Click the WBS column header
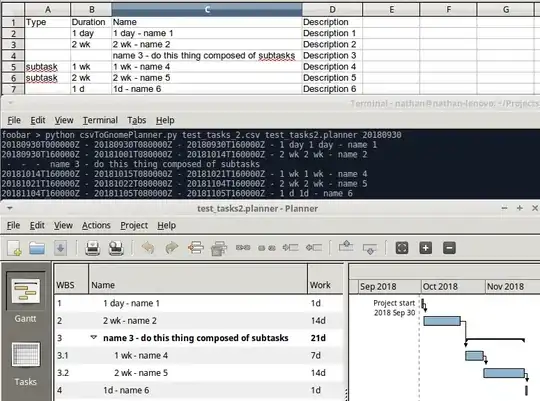Image resolution: width=540 pixels, height=401 pixels. coord(71,279)
